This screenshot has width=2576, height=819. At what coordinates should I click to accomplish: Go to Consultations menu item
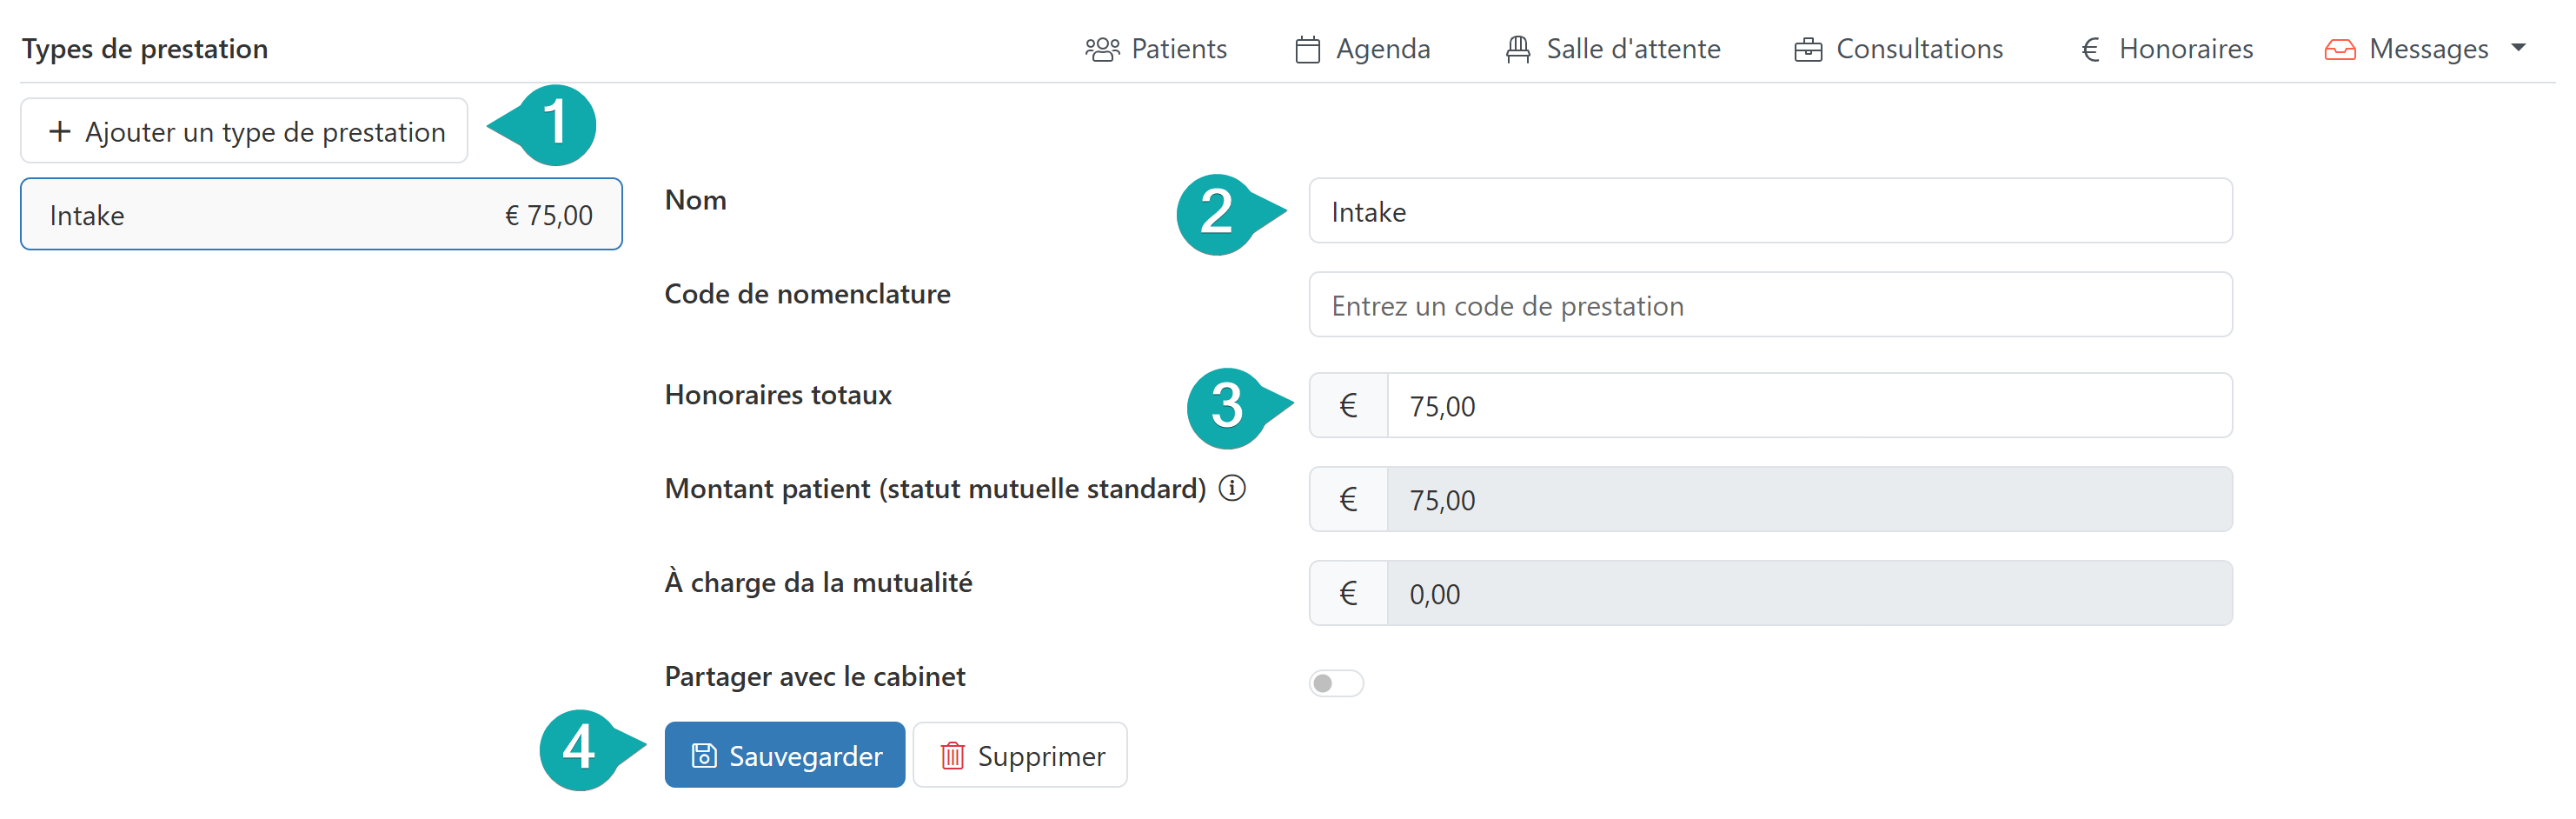[x=1918, y=49]
